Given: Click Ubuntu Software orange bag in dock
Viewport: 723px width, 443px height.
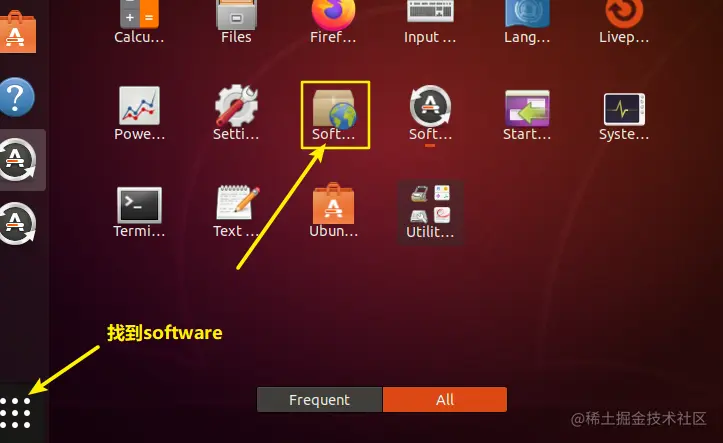Looking at the screenshot, I should tap(17, 31).
